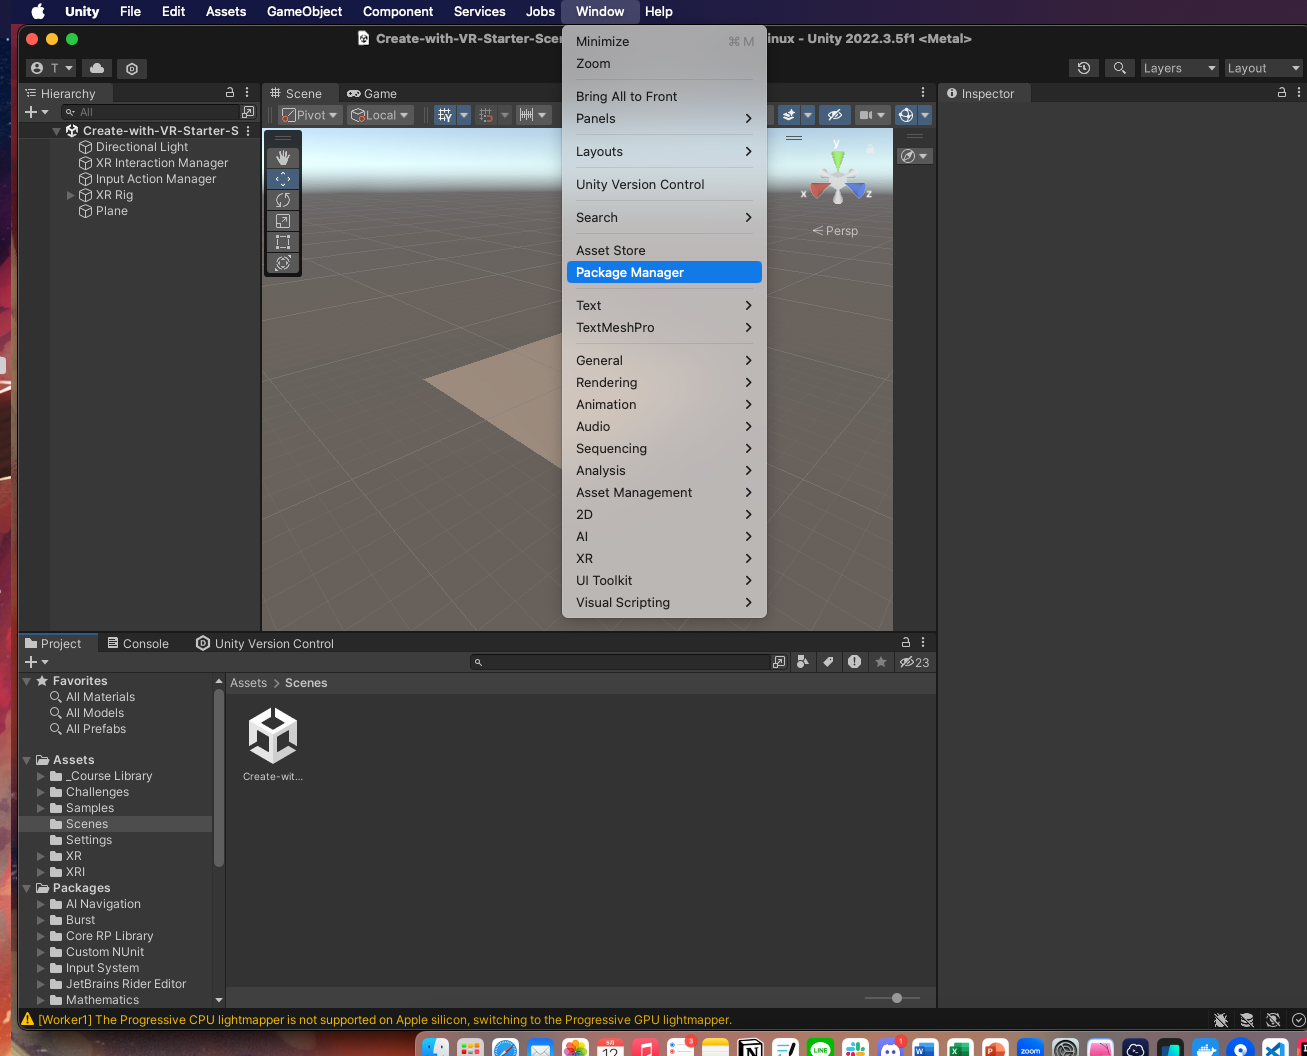The height and width of the screenshot is (1056, 1307).
Task: Toggle Persp projection mode label
Action: [836, 231]
